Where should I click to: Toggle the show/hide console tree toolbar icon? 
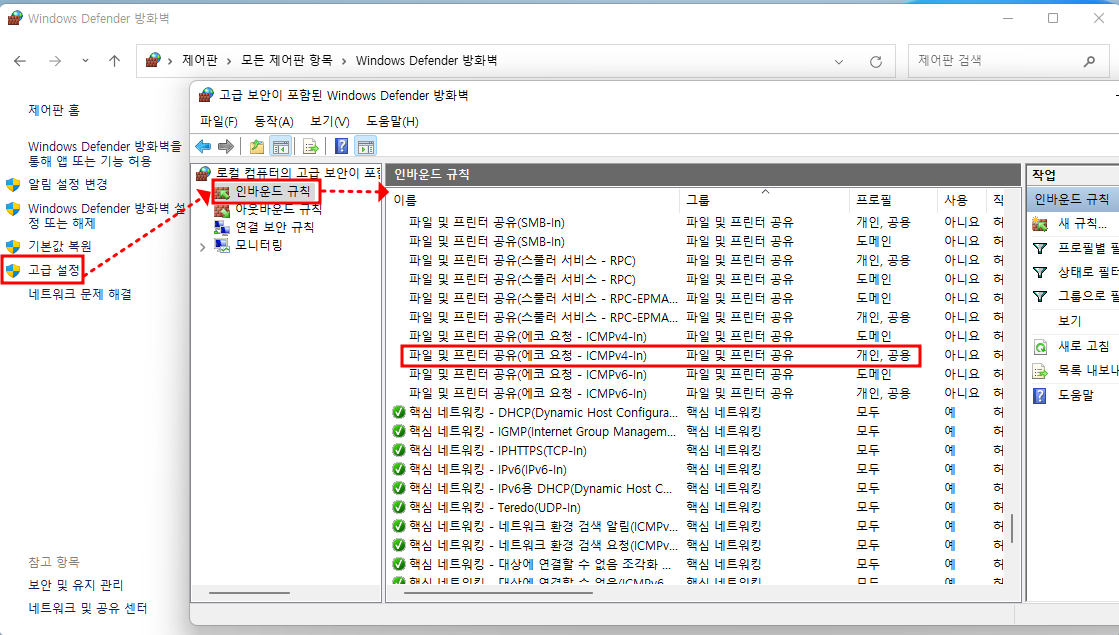tap(281, 147)
